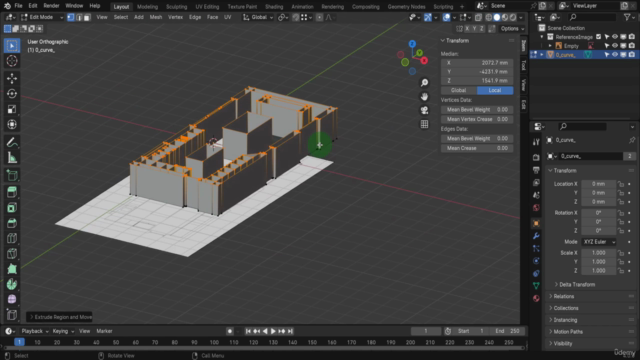Select the Knife tool
Image resolution: width=640 pixels, height=360 pixels.
pyautogui.click(x=12, y=253)
